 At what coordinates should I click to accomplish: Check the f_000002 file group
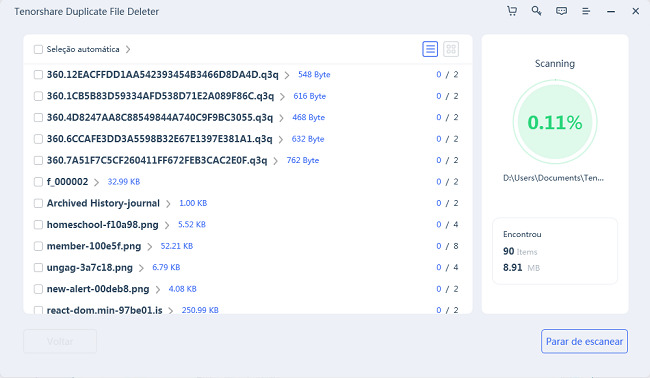coord(38,182)
